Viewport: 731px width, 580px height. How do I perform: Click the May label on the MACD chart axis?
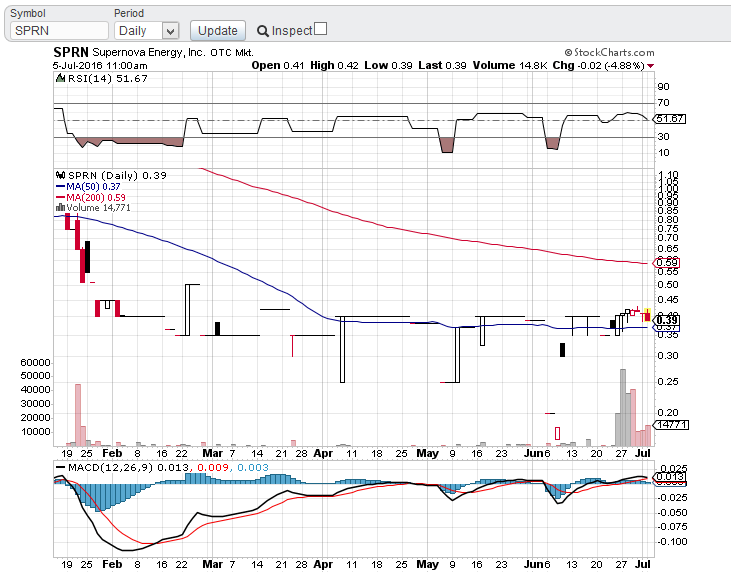point(427,564)
